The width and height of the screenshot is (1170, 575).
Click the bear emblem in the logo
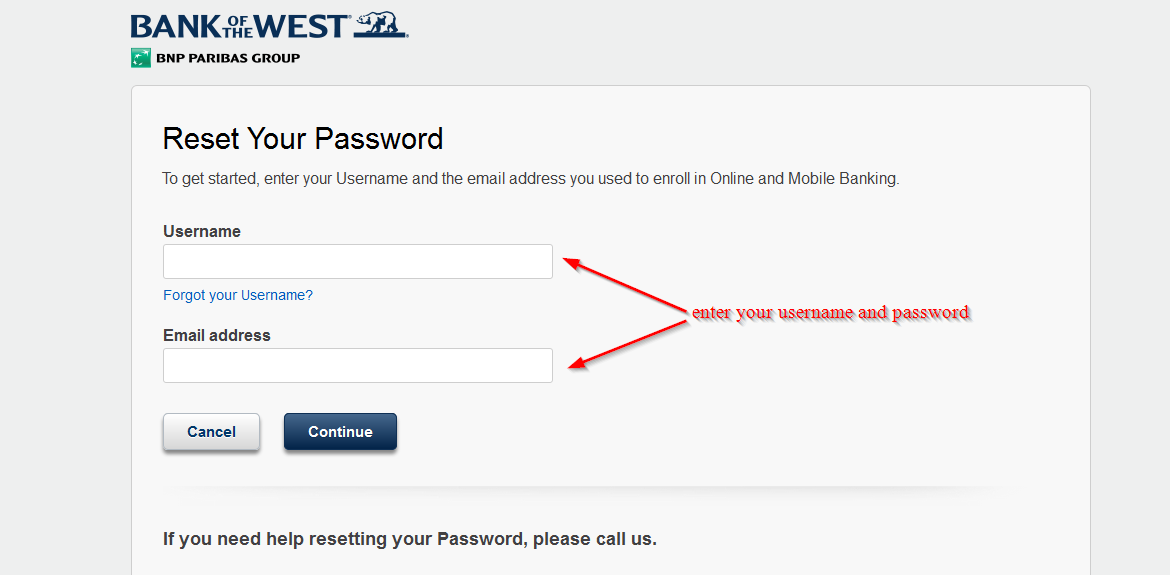pos(380,25)
